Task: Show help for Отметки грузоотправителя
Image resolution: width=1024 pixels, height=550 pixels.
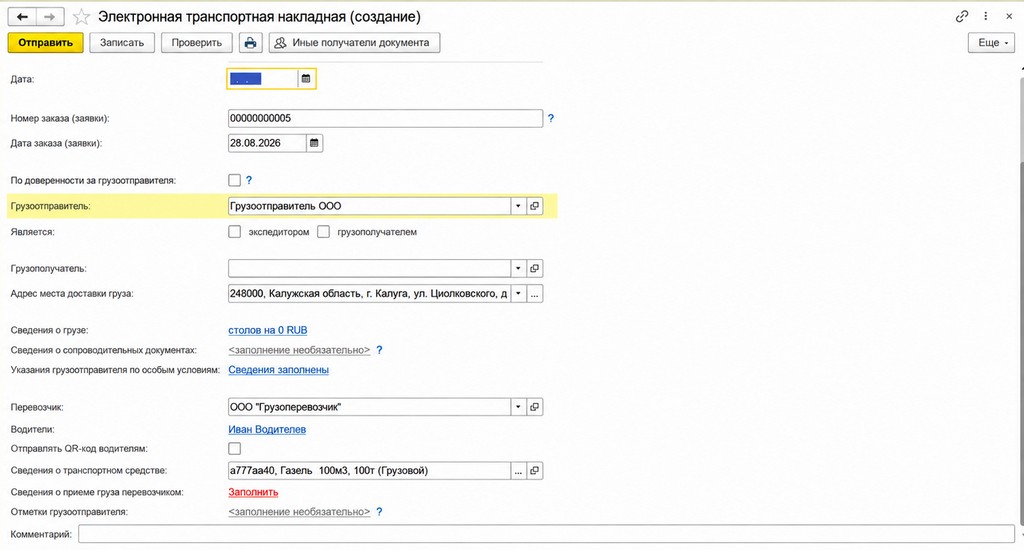Action: pyautogui.click(x=379, y=512)
